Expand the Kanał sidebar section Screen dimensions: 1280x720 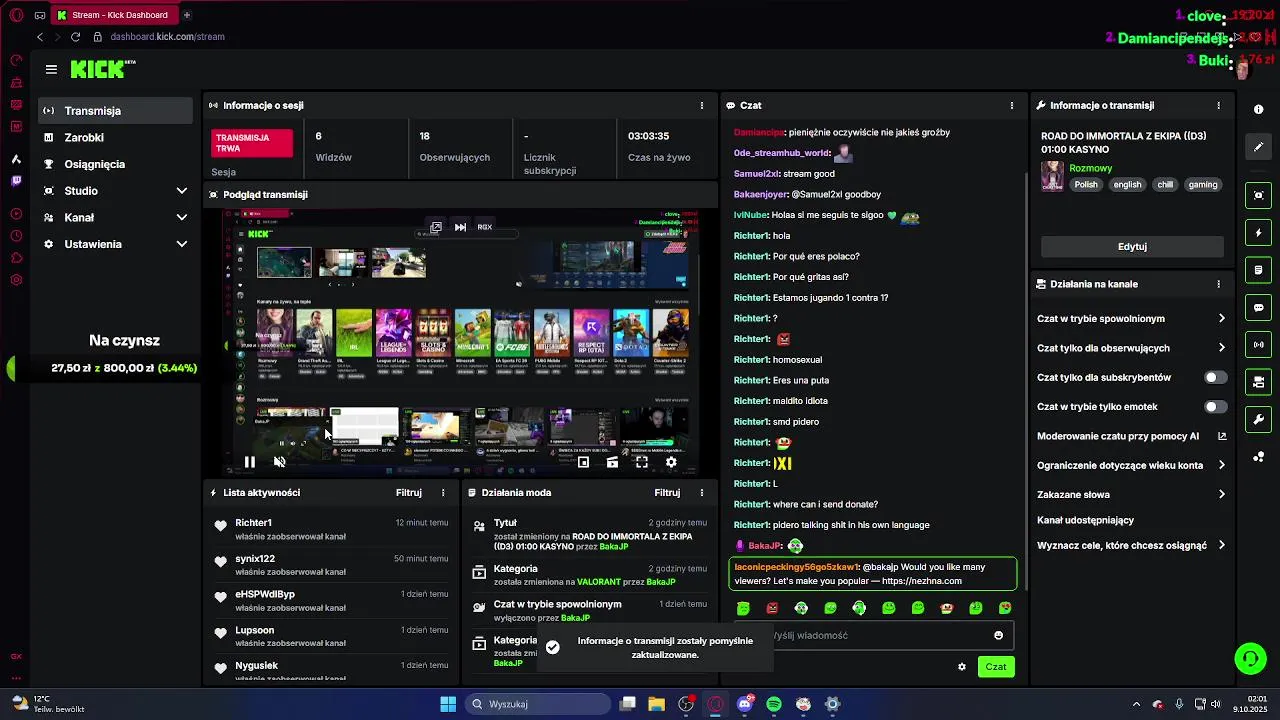coord(116,217)
